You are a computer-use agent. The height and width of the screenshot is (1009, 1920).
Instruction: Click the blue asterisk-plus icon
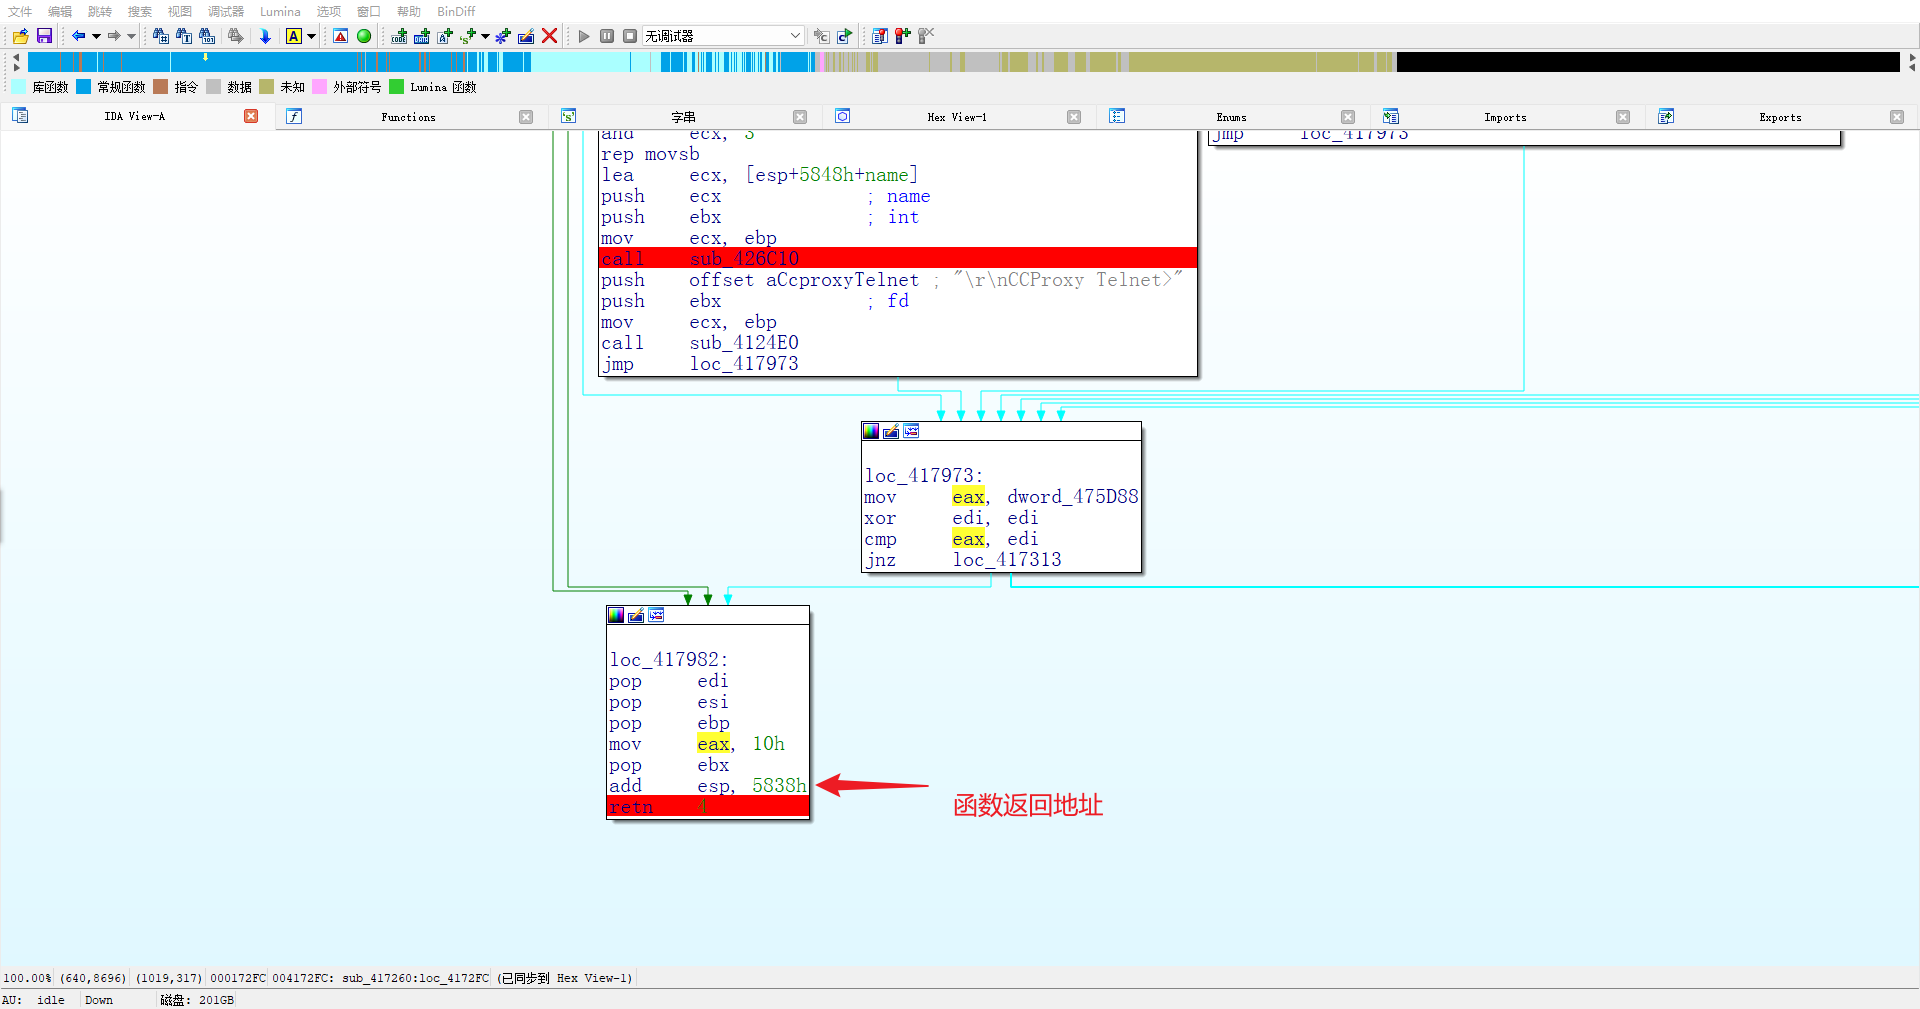pyautogui.click(x=503, y=36)
